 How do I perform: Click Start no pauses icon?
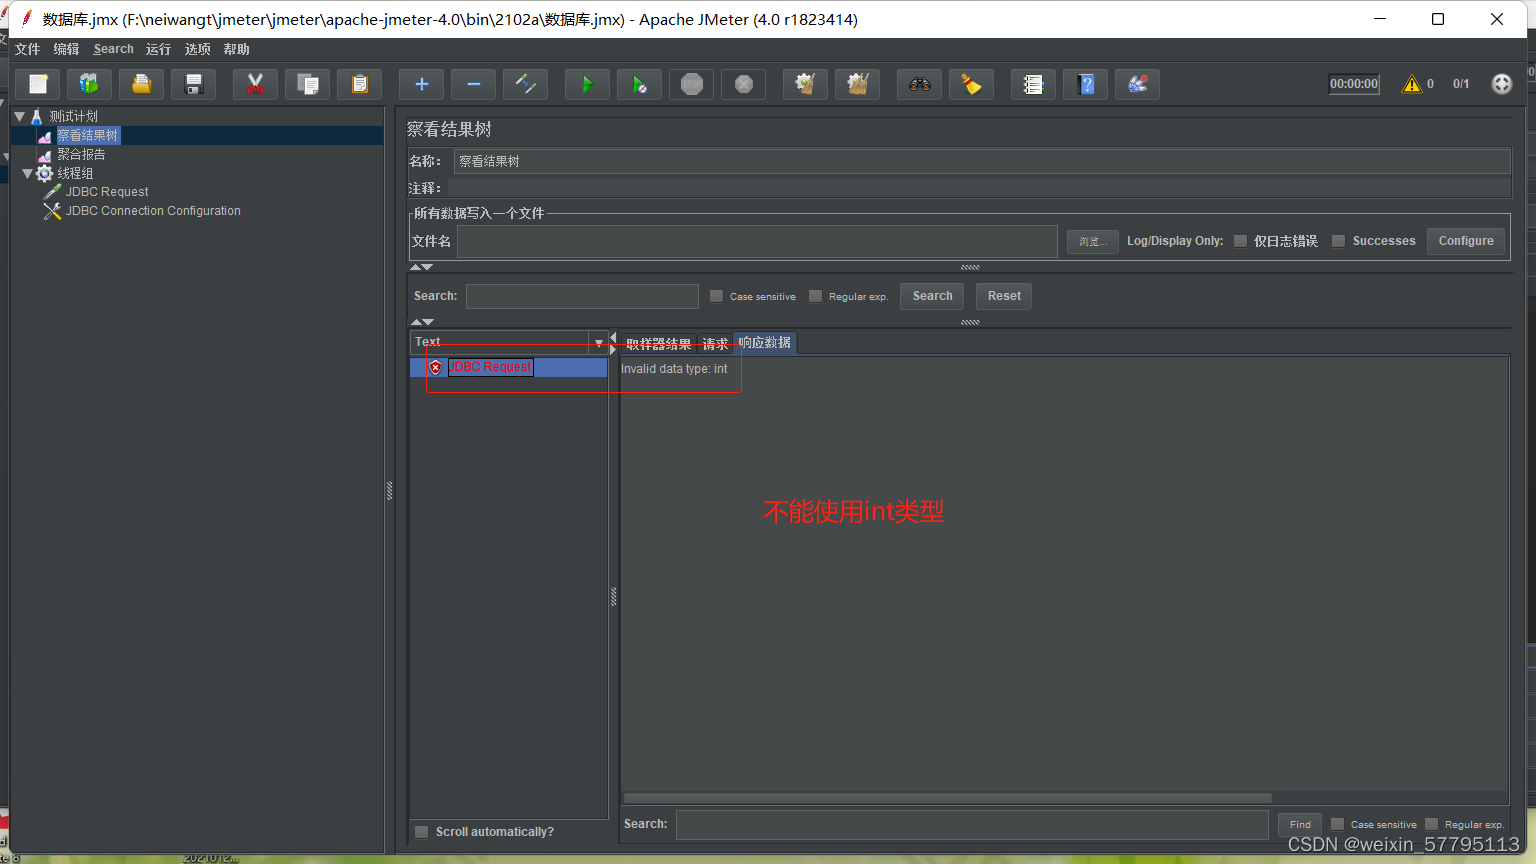[640, 84]
